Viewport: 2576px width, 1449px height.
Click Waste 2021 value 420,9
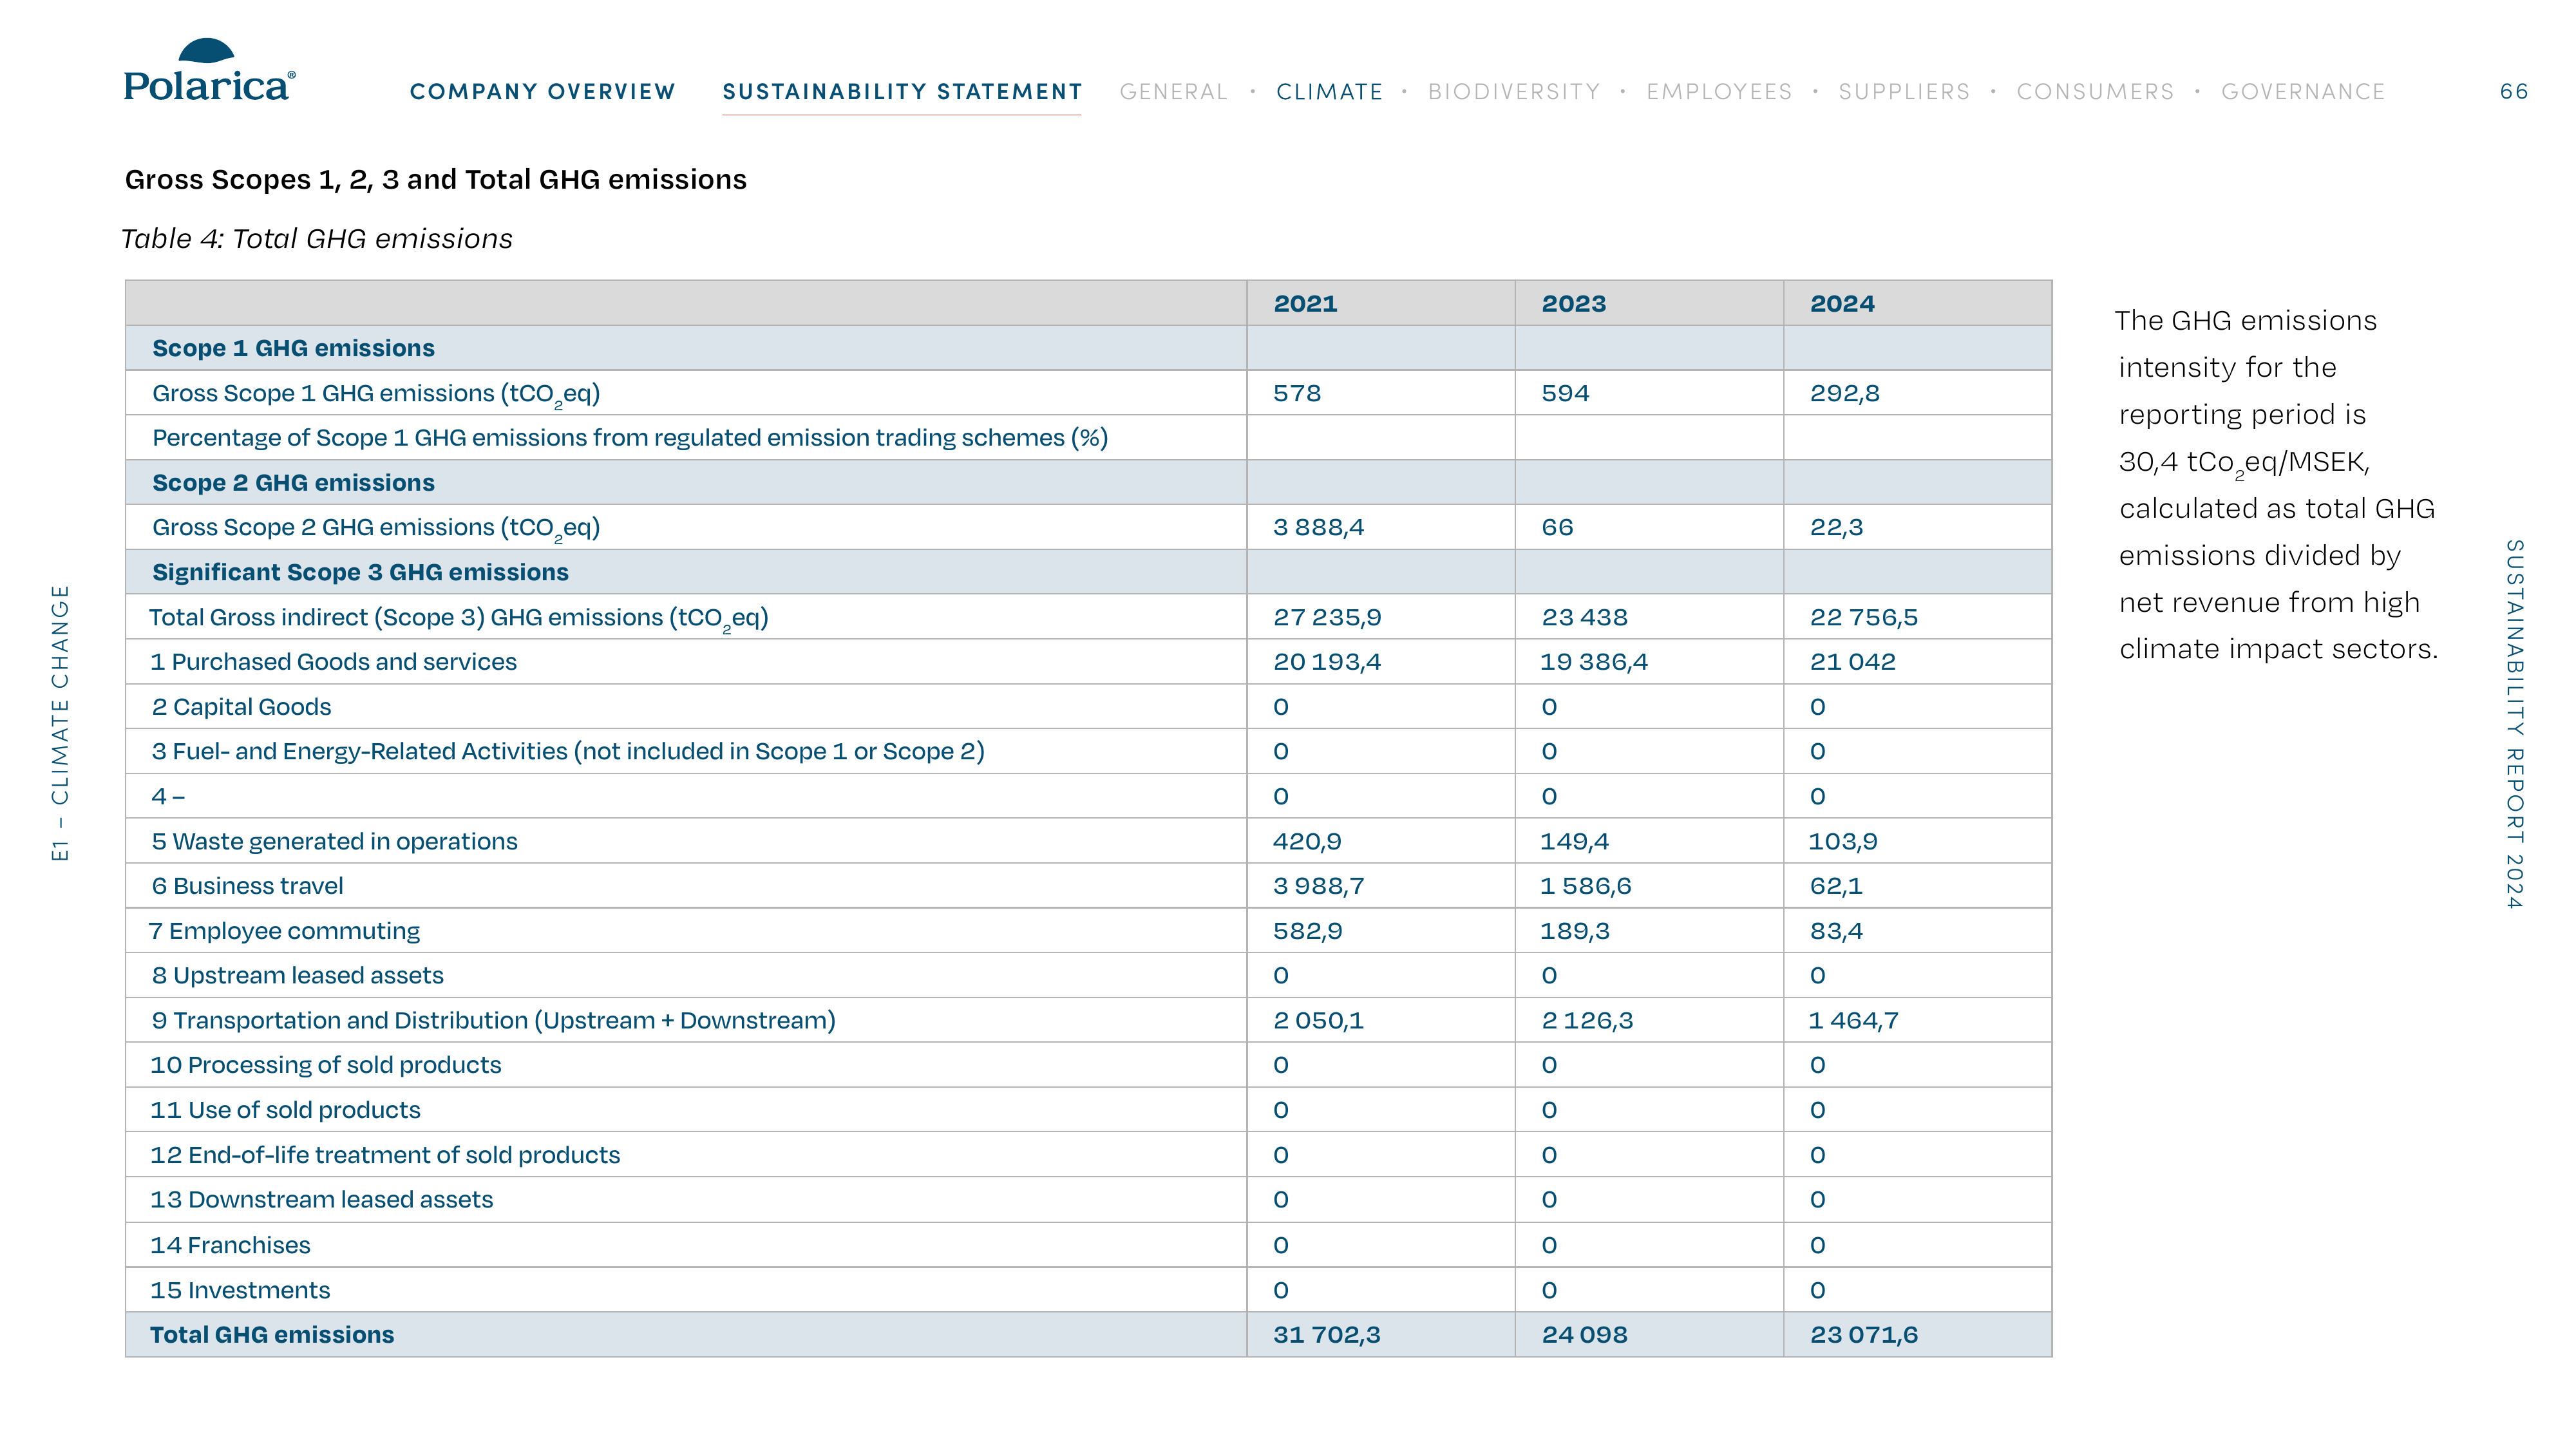1307,841
